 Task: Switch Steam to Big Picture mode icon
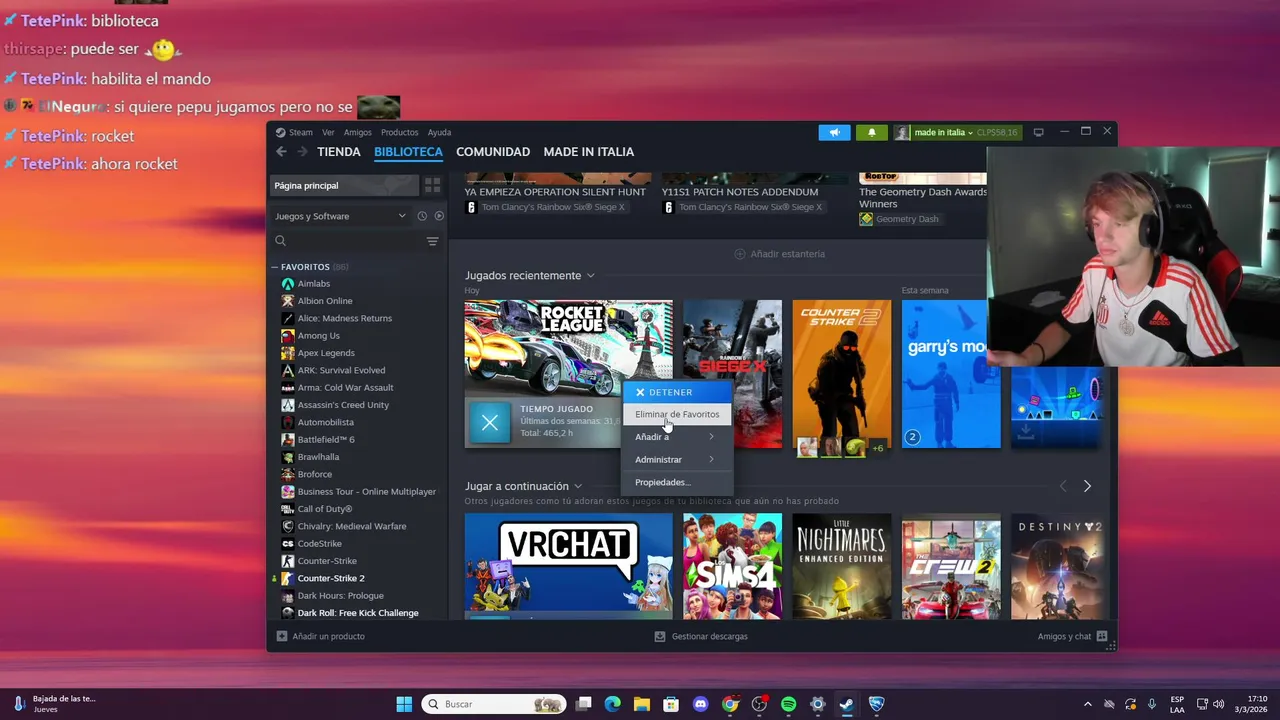pos(1039,132)
